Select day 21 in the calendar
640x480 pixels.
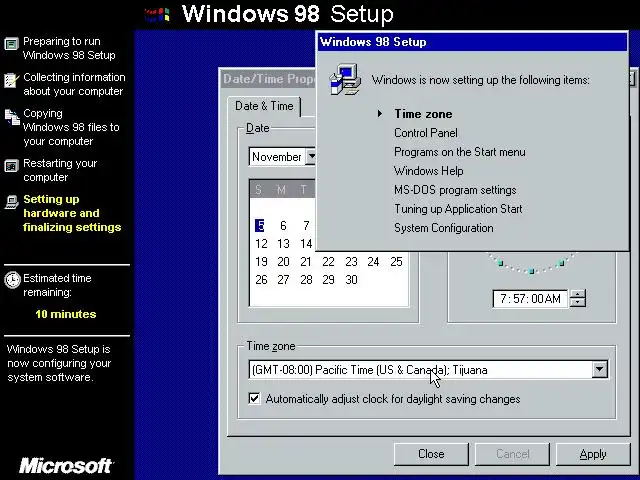coord(306,262)
